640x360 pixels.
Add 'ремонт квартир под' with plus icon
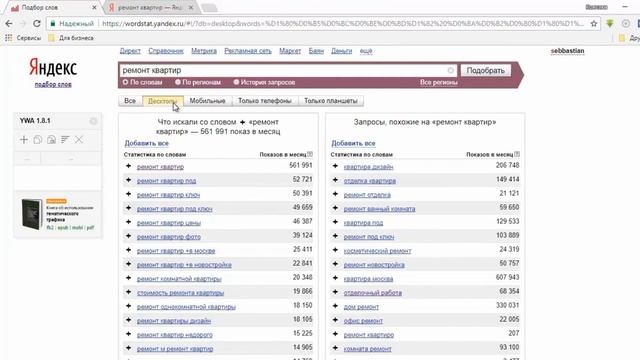[x=129, y=180]
